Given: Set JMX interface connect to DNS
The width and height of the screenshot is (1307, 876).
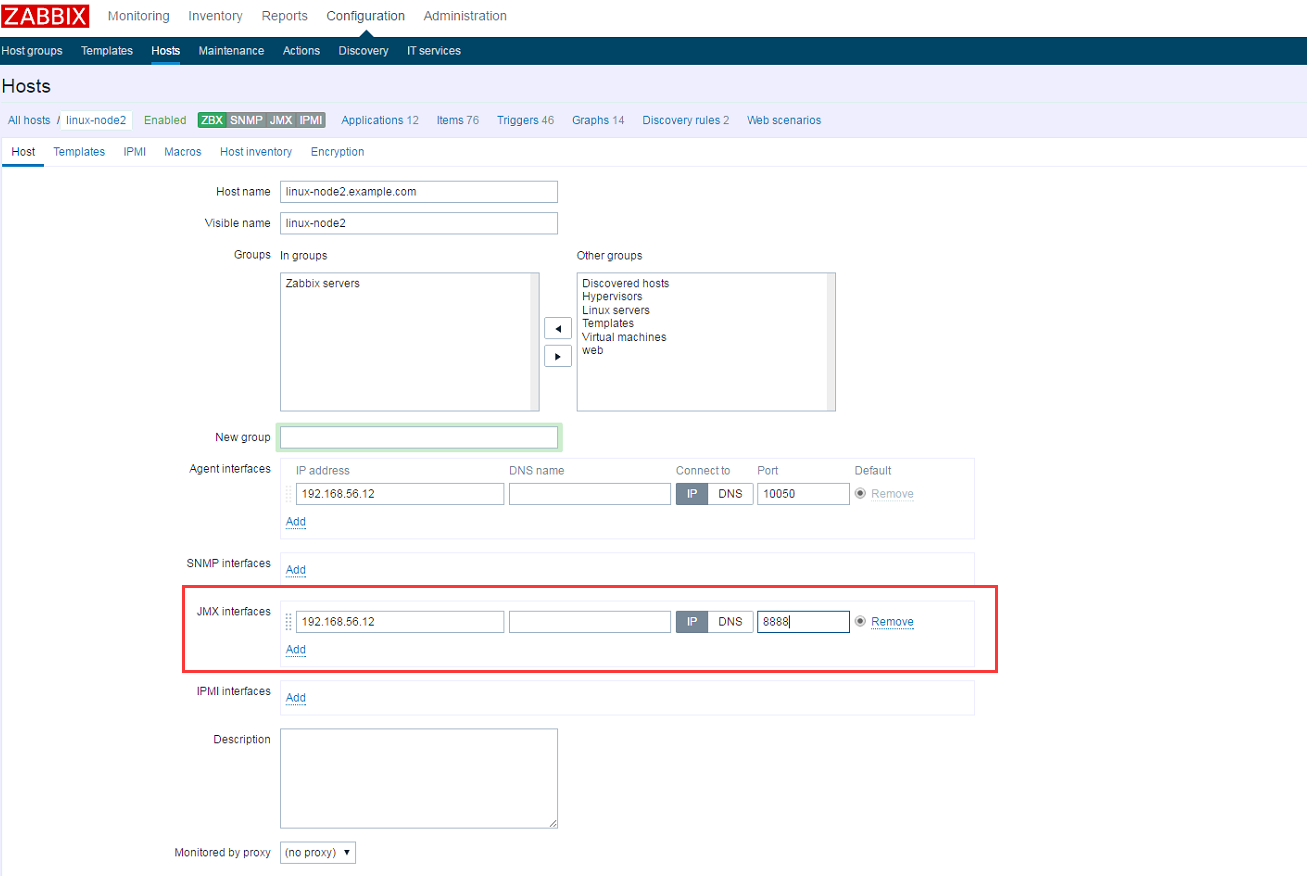Looking at the screenshot, I should pyautogui.click(x=731, y=622).
